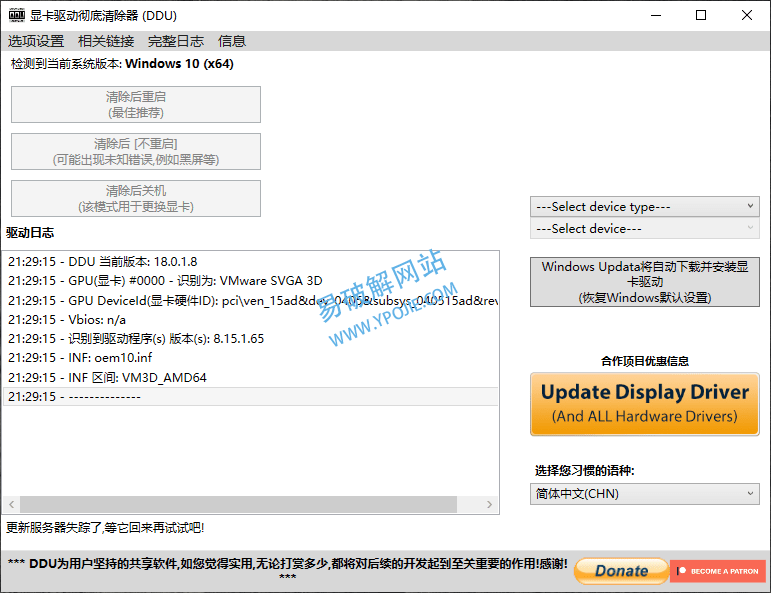Select log line 'INF: oem10.inf'

click(251, 358)
